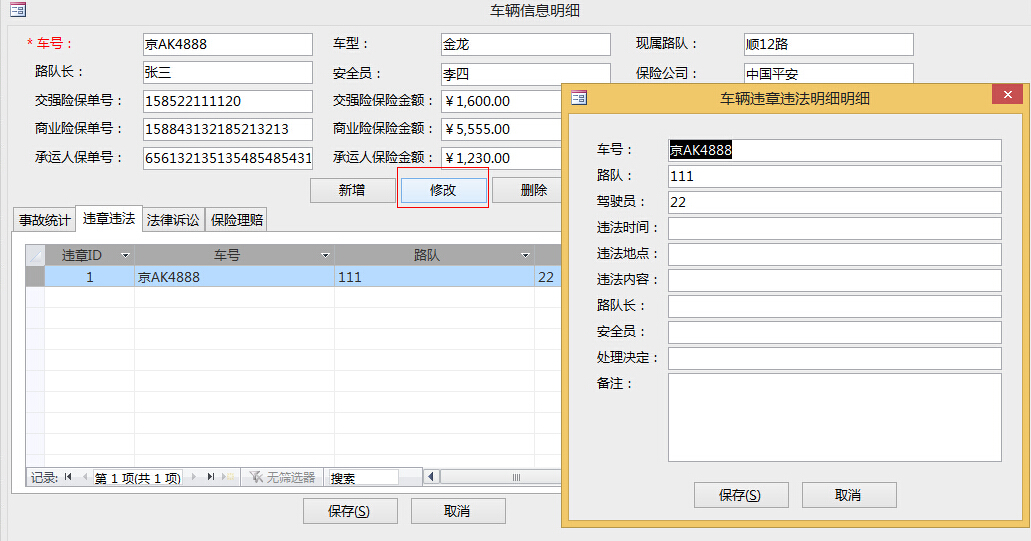The width and height of the screenshot is (1031, 541).
Task: Click the empty 违法内容 field
Action: click(834, 280)
